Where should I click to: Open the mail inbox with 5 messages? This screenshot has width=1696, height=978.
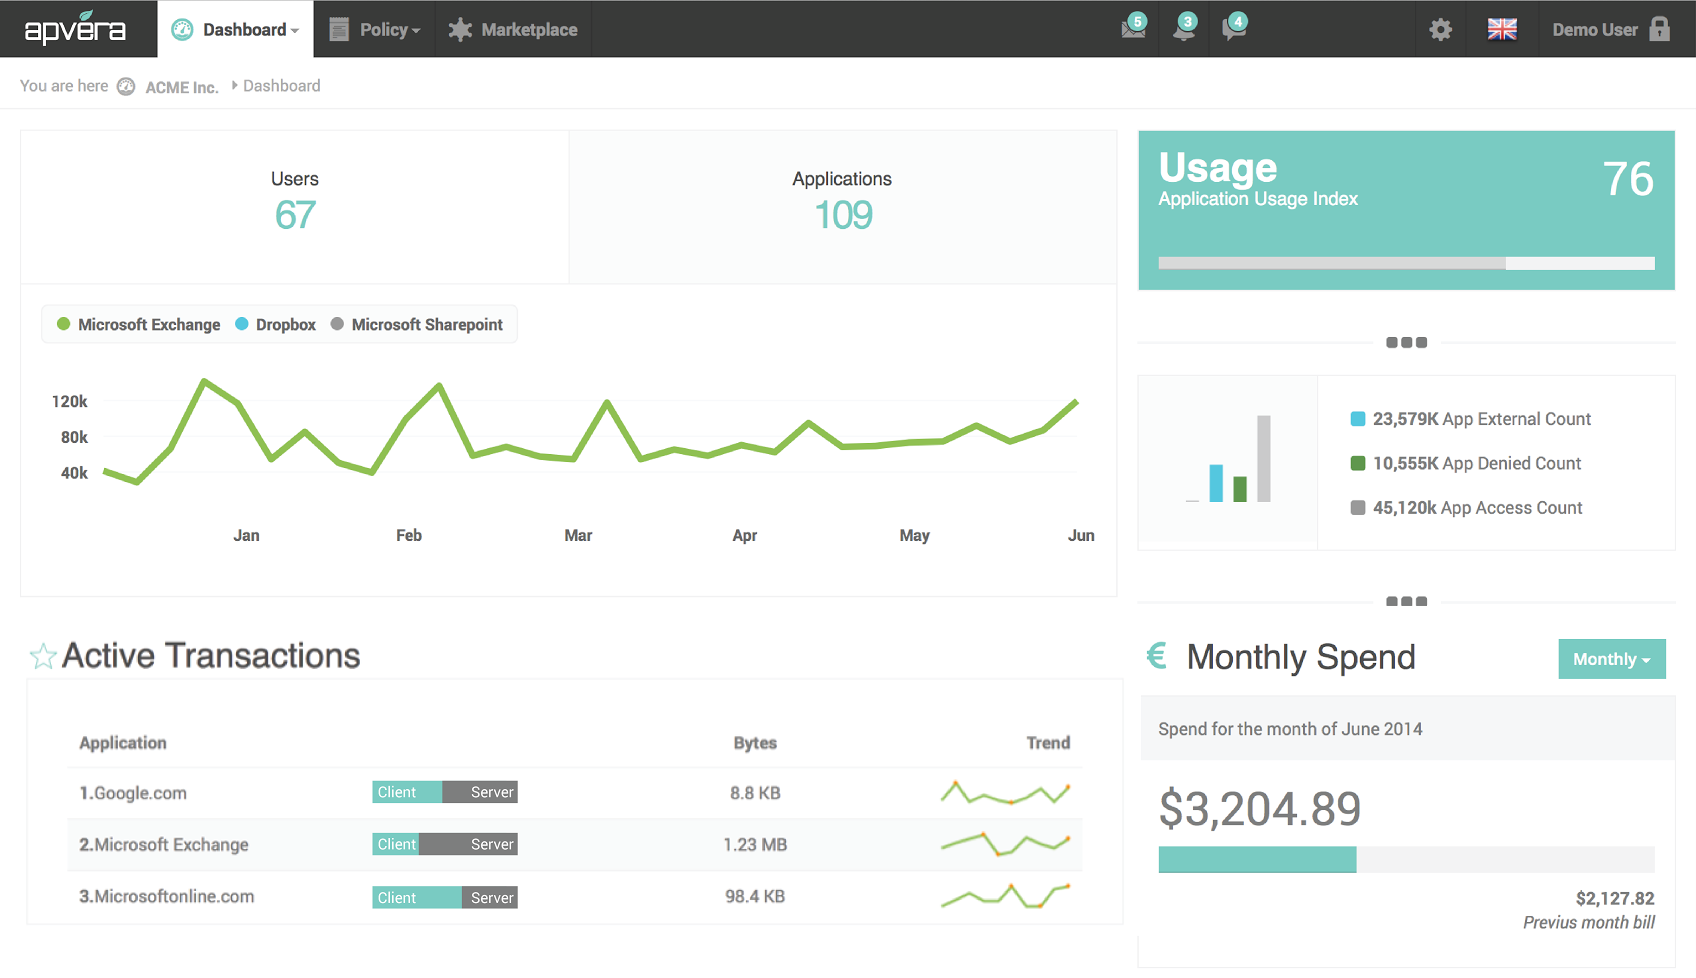(1134, 27)
